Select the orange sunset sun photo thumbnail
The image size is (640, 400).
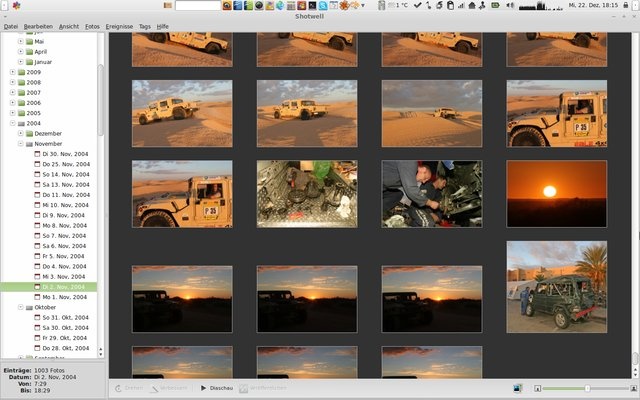[556, 194]
